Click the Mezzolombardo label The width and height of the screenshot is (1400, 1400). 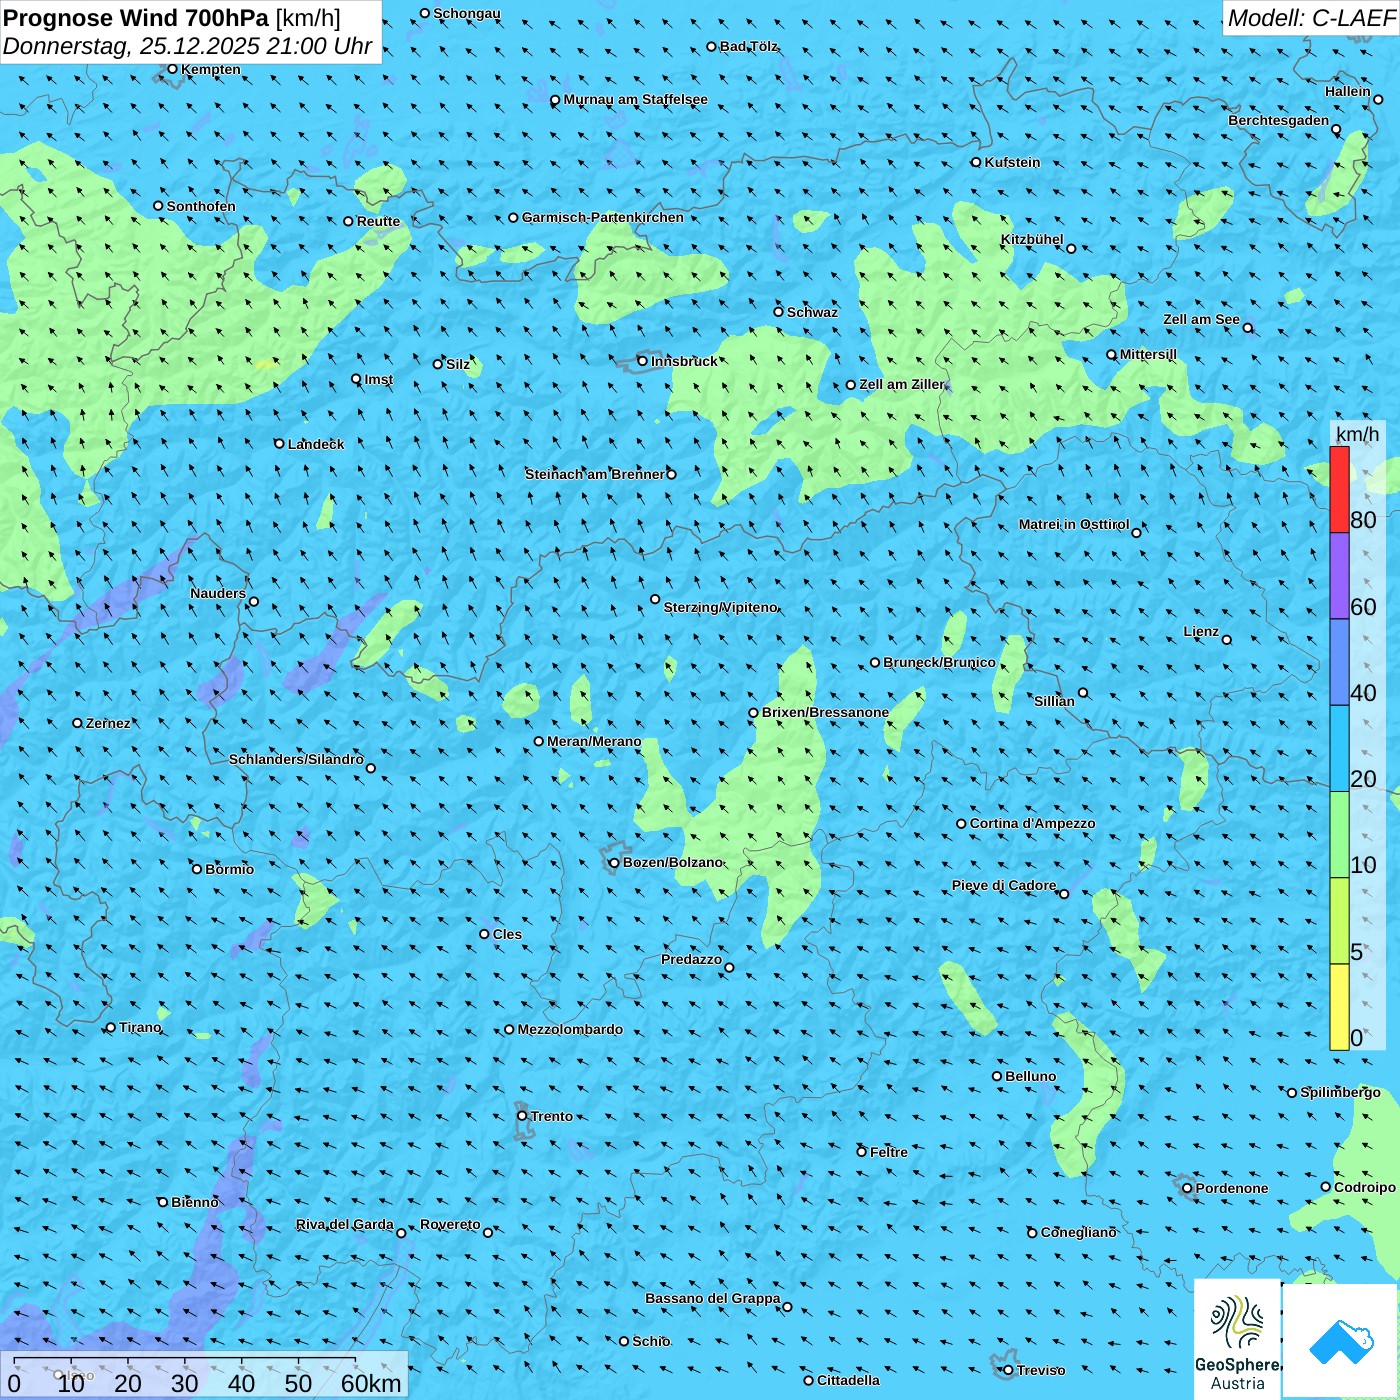point(570,1029)
